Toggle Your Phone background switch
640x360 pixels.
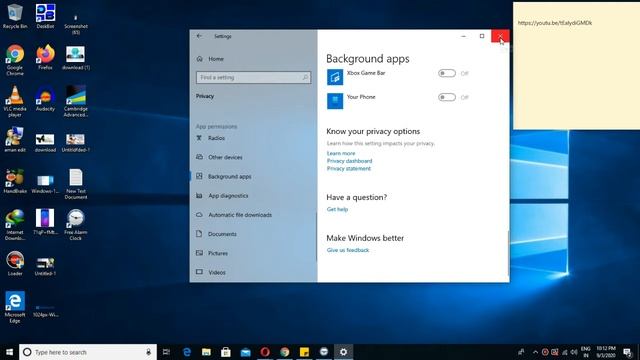tap(447, 97)
